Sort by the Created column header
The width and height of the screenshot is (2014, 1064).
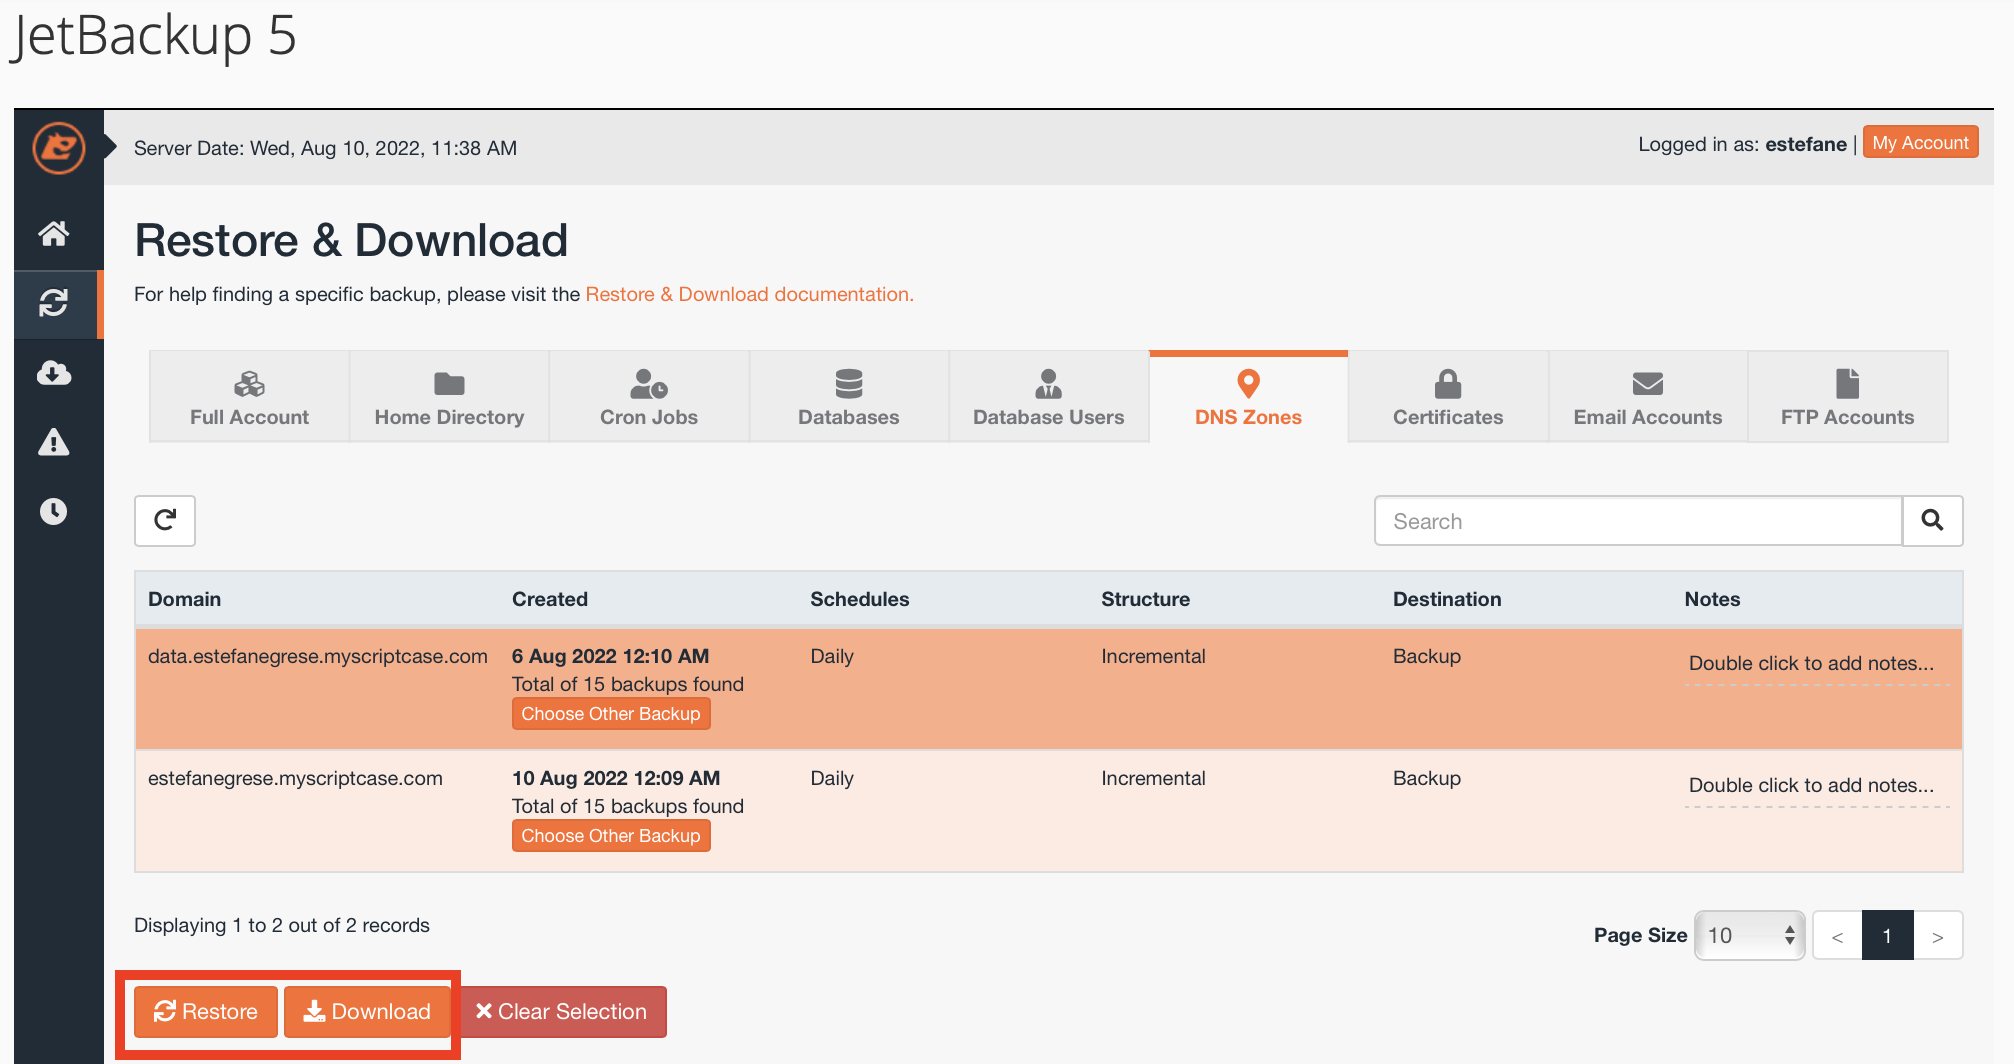[x=550, y=599]
